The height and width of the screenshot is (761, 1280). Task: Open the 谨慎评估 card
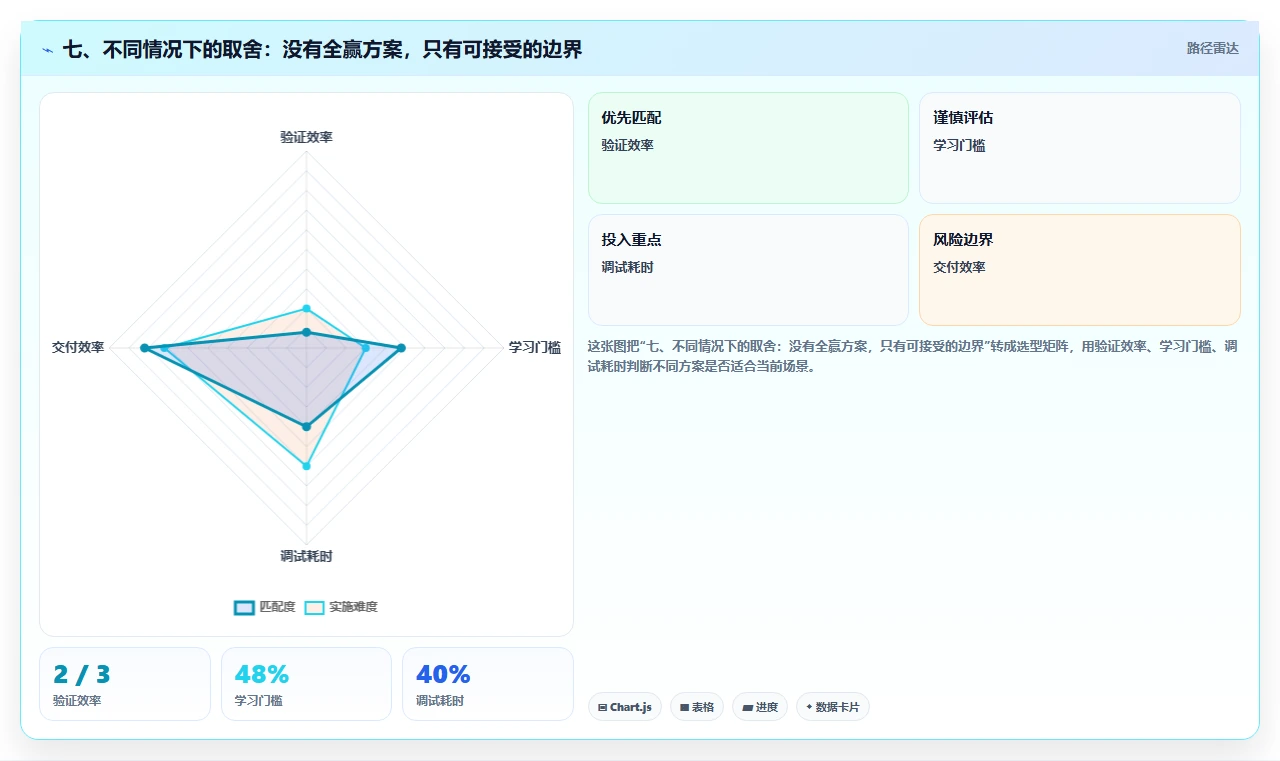pyautogui.click(x=1080, y=148)
